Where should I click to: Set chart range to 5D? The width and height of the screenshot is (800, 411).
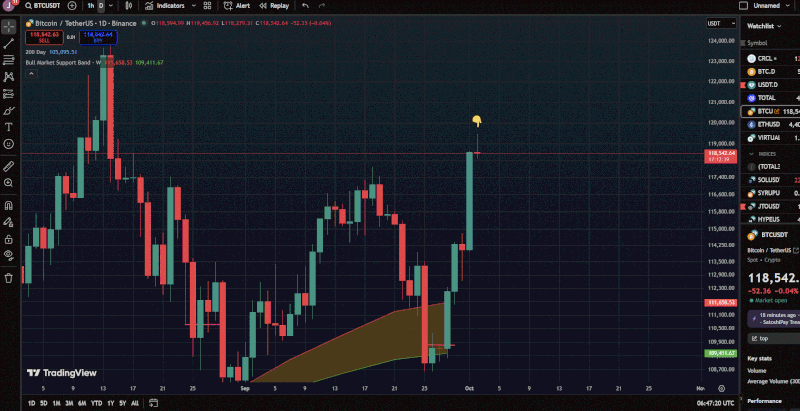[44, 403]
